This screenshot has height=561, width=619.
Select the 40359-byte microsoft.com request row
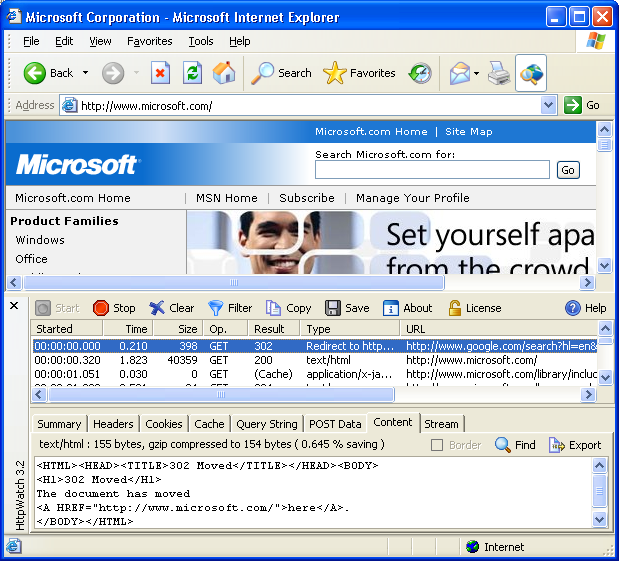315,360
